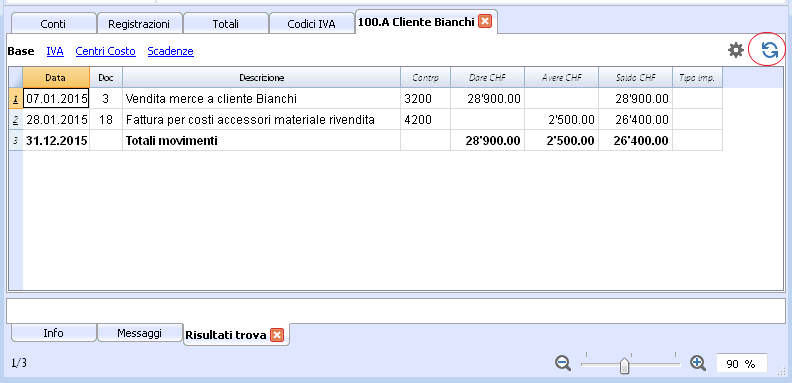Show the Messaggi panel tab
792x383 pixels.
(x=139, y=333)
